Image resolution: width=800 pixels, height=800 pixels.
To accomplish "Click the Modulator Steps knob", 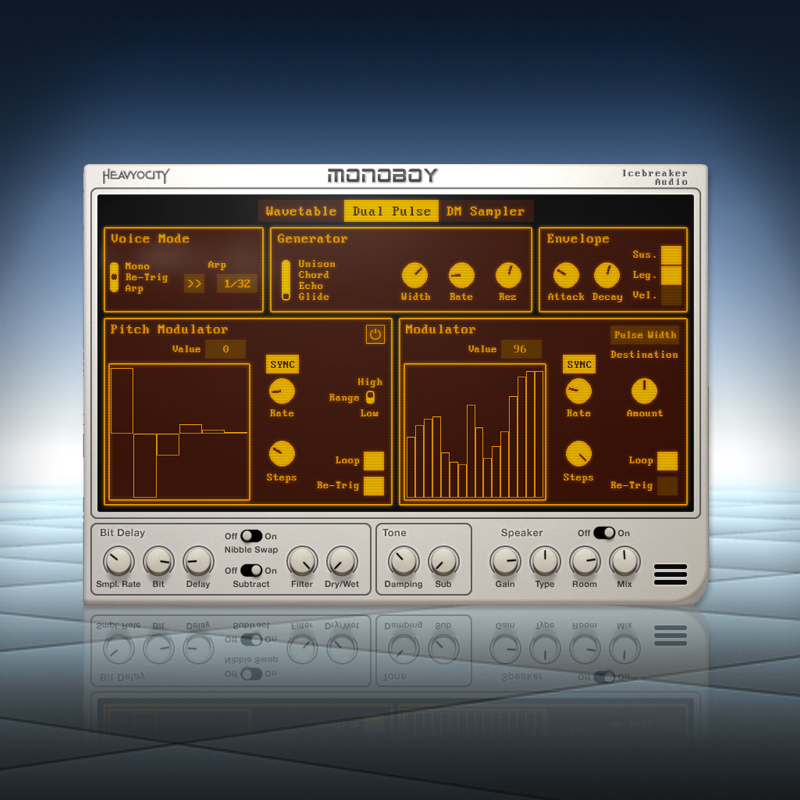I will click(579, 454).
